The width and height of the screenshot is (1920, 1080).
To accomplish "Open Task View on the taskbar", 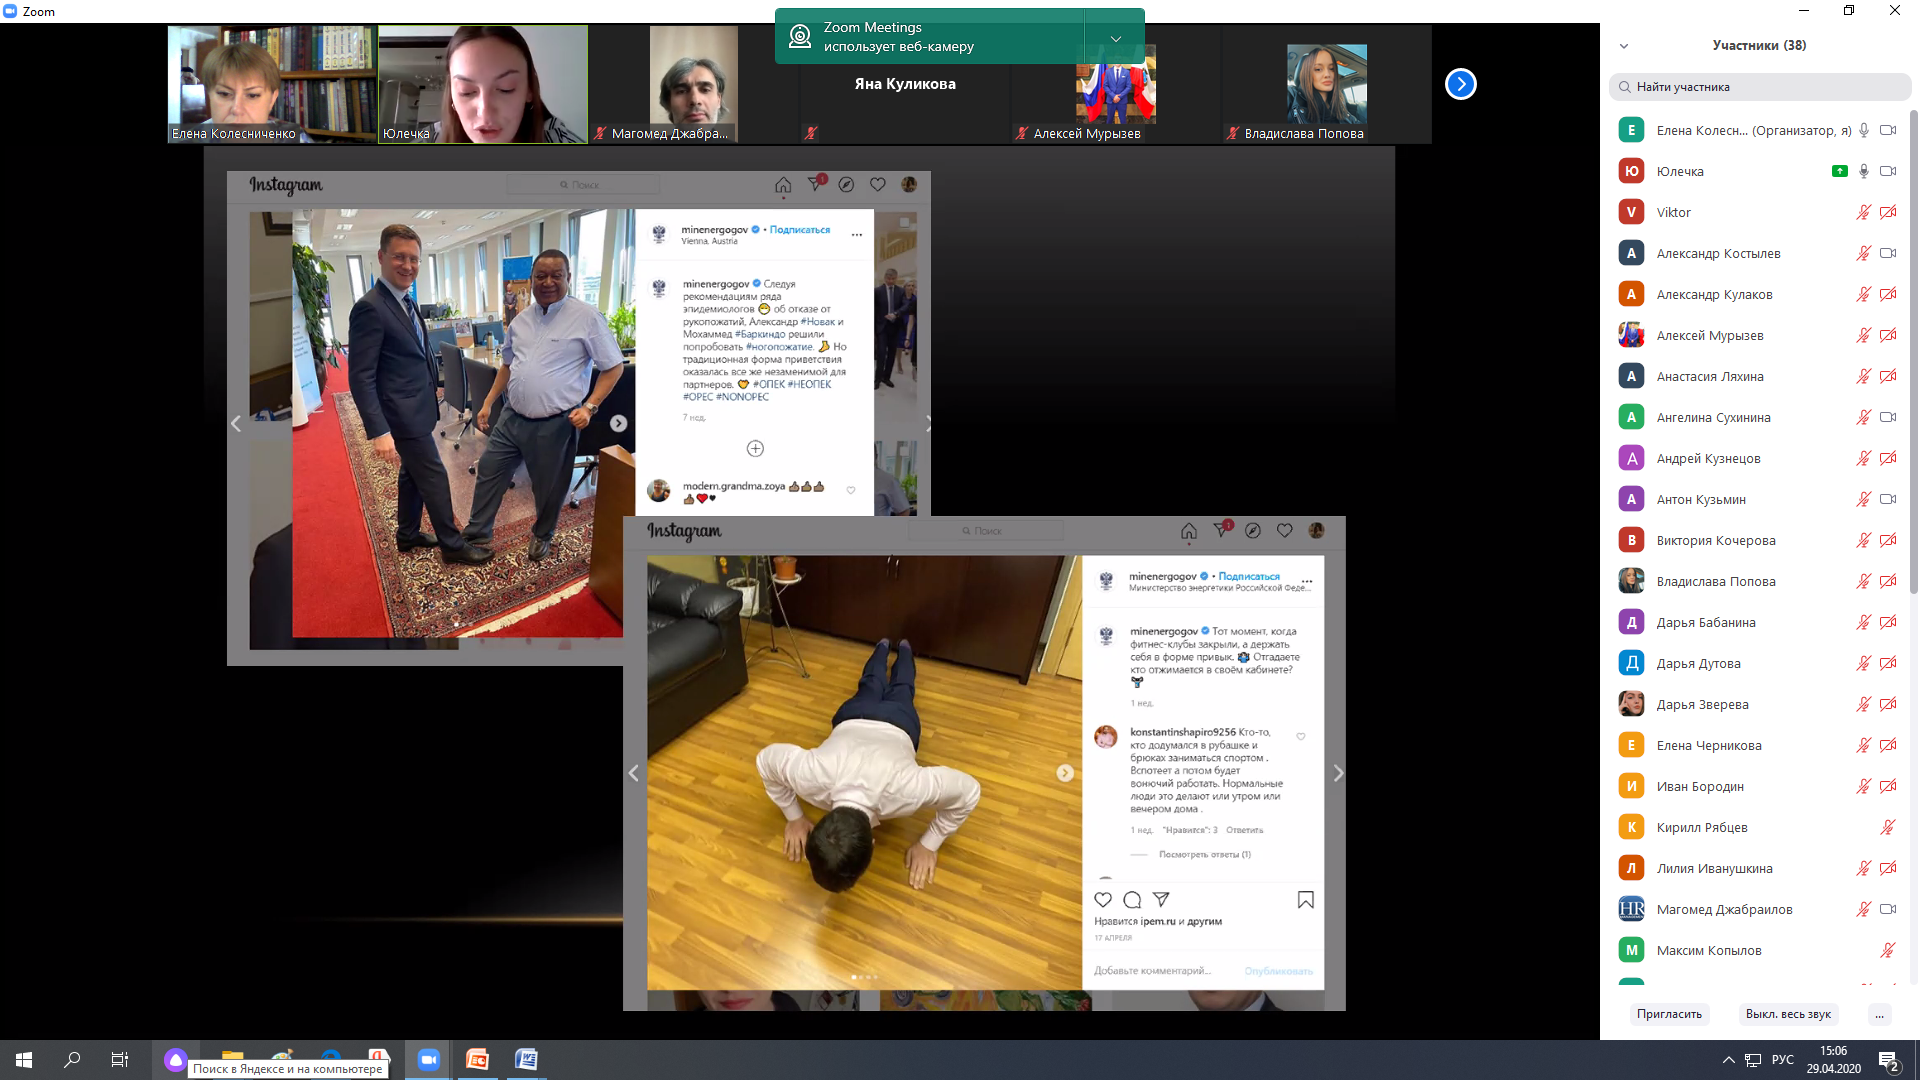I will point(119,1060).
